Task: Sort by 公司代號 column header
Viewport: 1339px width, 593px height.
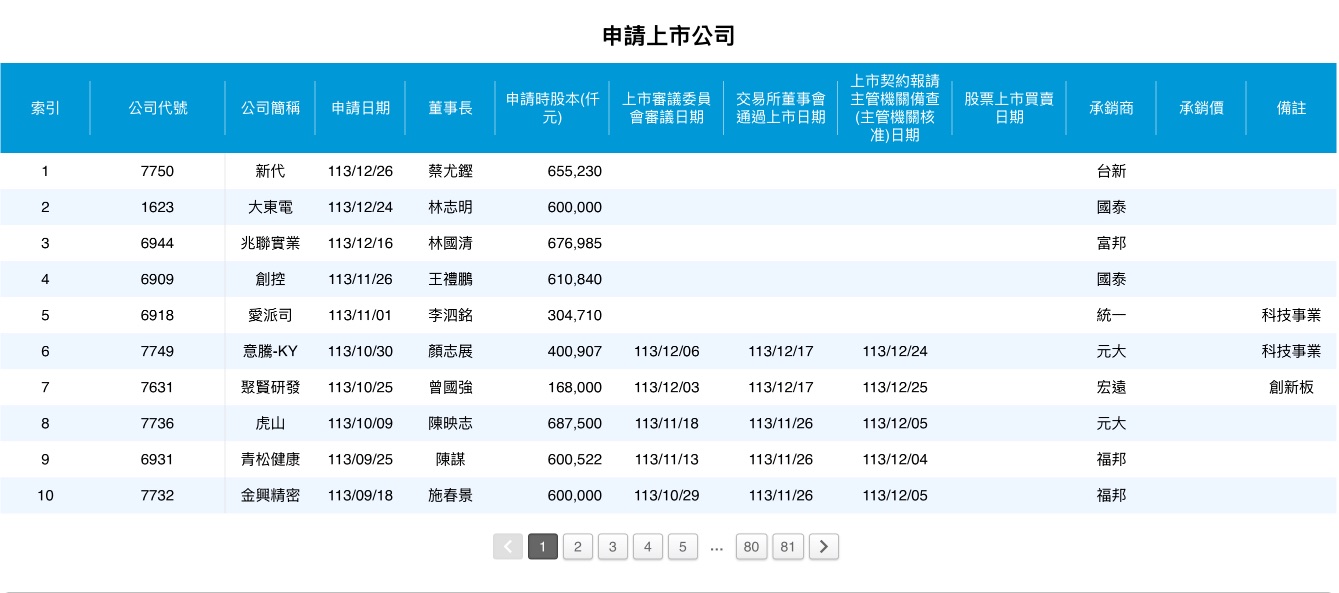Action: (157, 108)
